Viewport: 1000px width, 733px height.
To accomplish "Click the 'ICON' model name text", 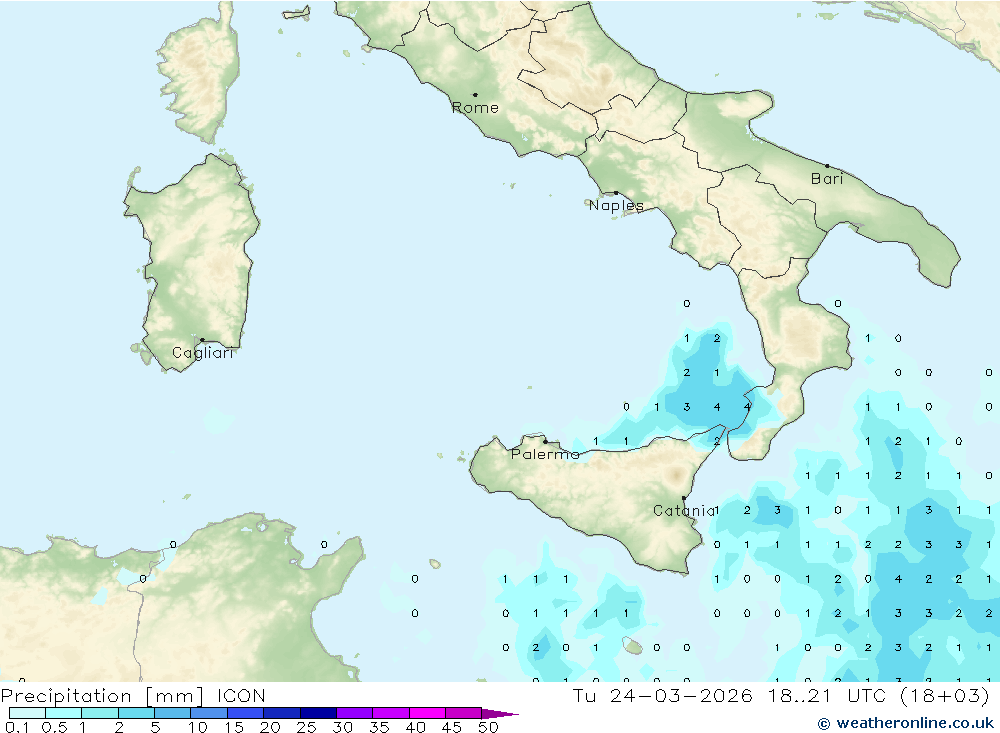I will [x=241, y=695].
